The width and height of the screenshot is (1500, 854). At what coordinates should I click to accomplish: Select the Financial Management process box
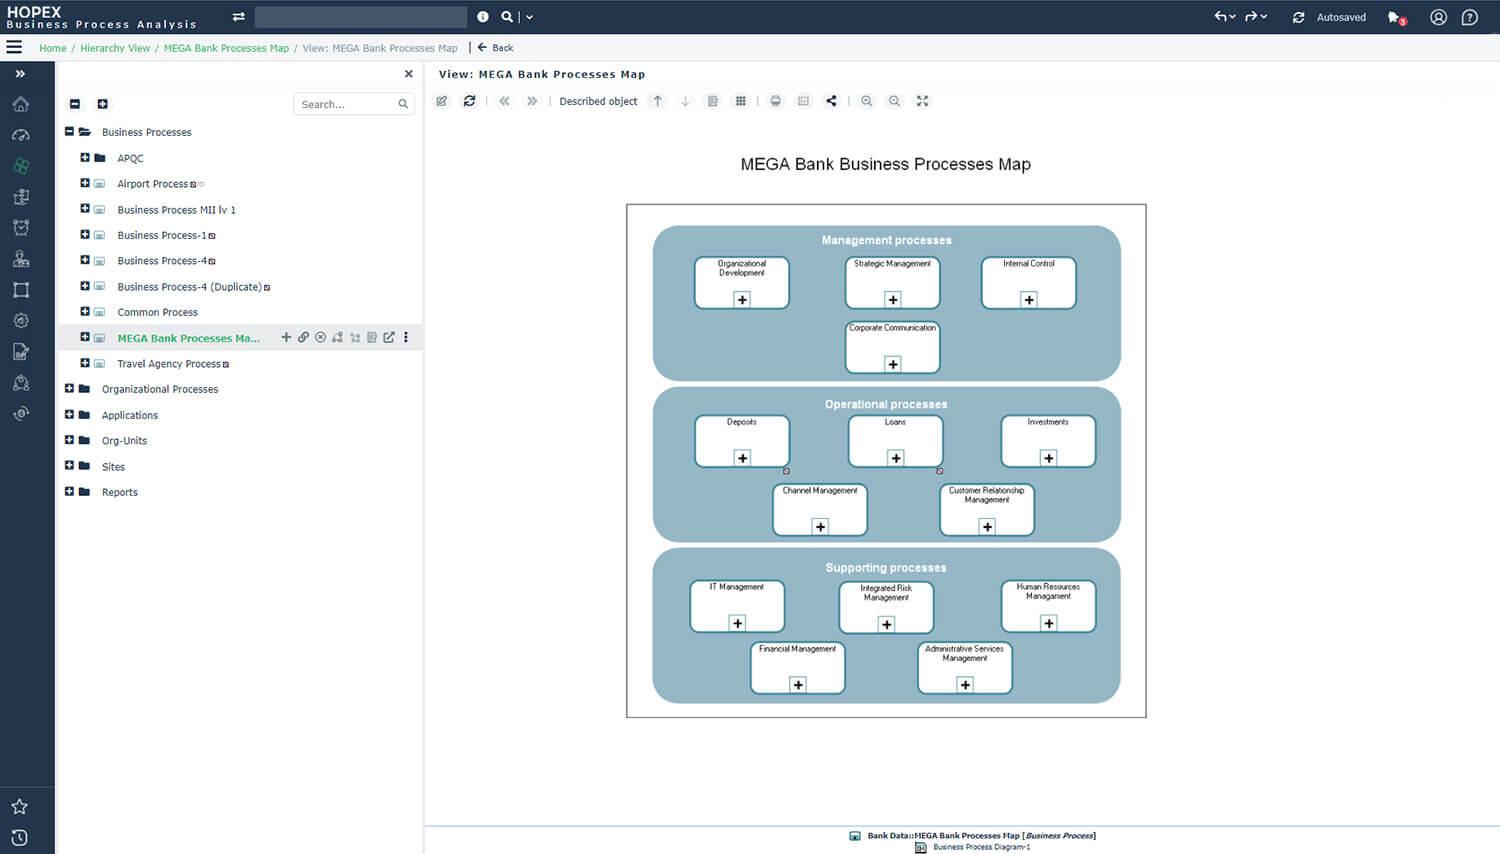click(798, 668)
